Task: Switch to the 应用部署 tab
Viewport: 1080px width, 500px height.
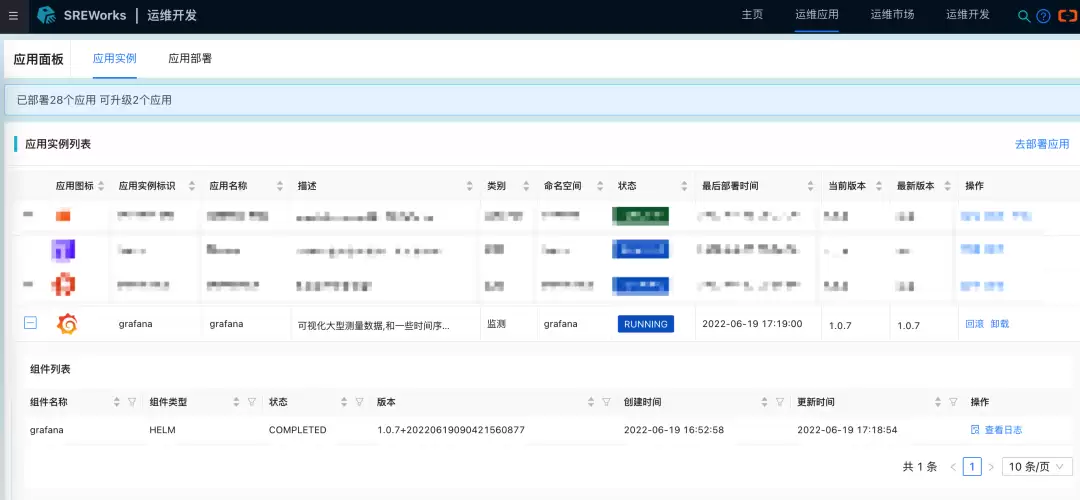Action: click(x=190, y=59)
